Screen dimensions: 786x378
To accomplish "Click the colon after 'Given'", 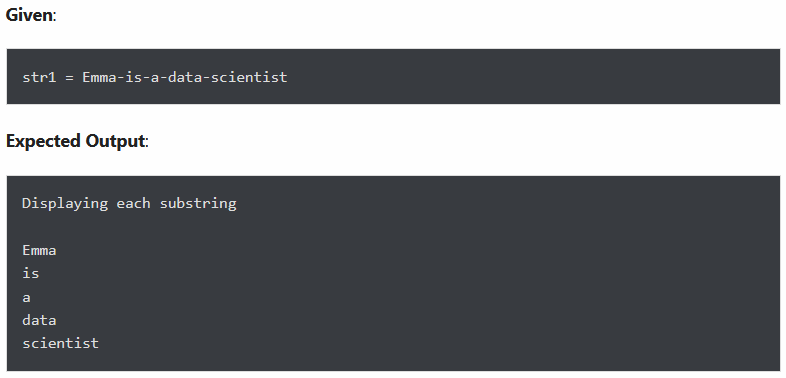I will tap(55, 17).
